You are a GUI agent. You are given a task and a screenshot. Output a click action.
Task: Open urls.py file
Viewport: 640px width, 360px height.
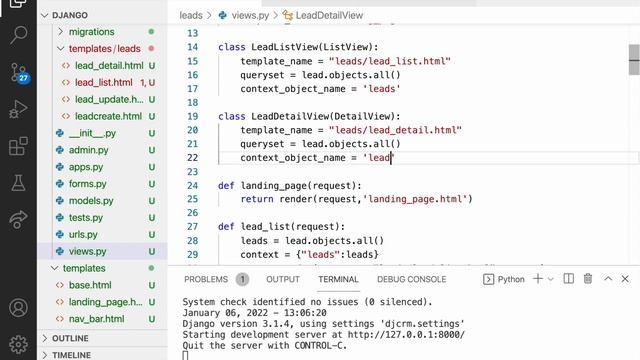coord(83,235)
